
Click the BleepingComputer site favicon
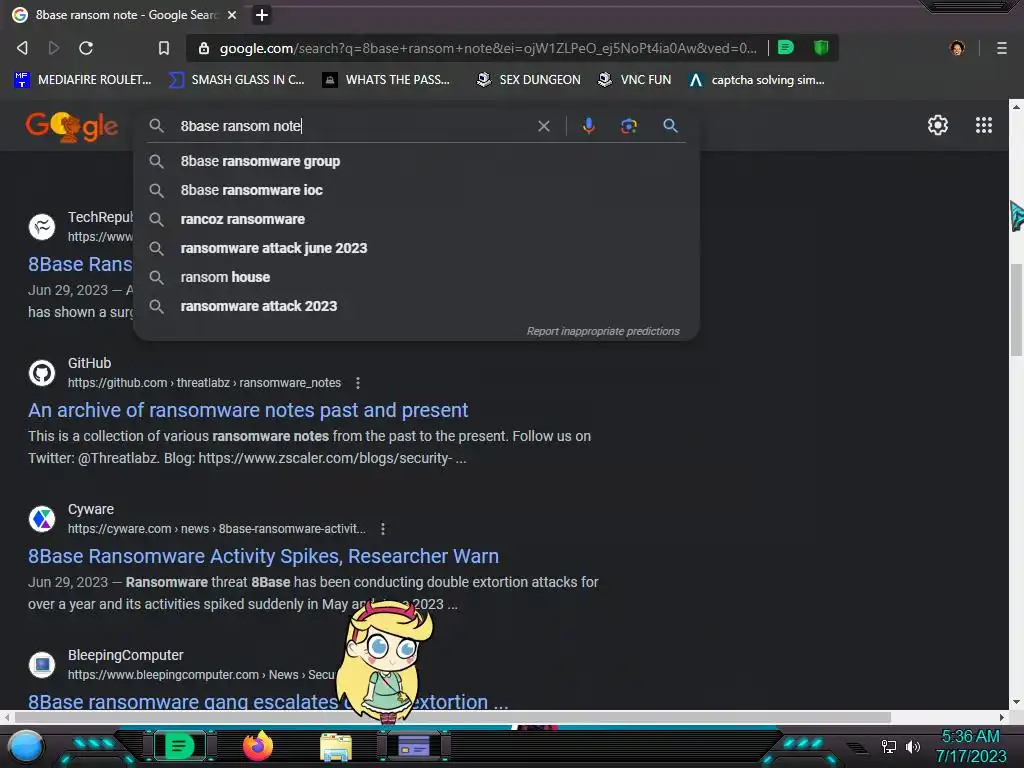(x=42, y=665)
